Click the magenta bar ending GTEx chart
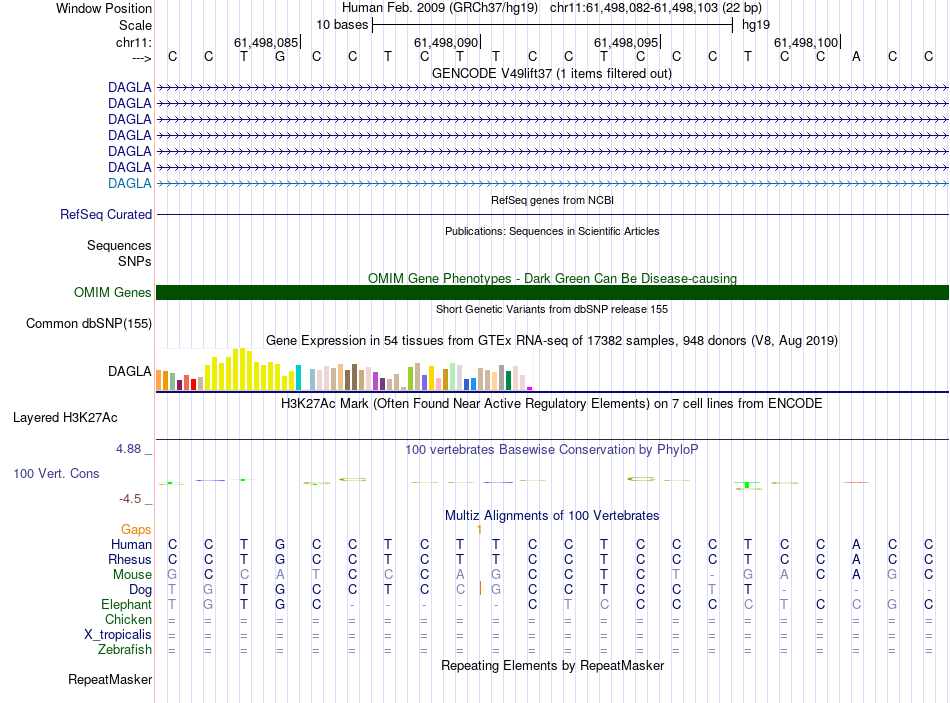 coord(530,388)
